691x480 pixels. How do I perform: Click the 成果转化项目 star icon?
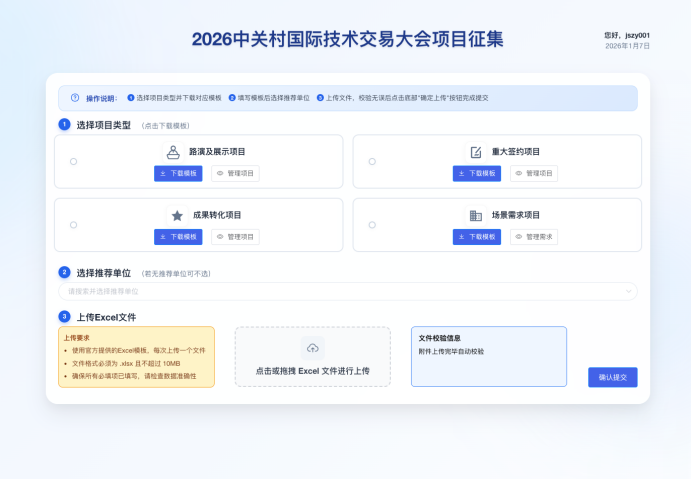click(177, 215)
